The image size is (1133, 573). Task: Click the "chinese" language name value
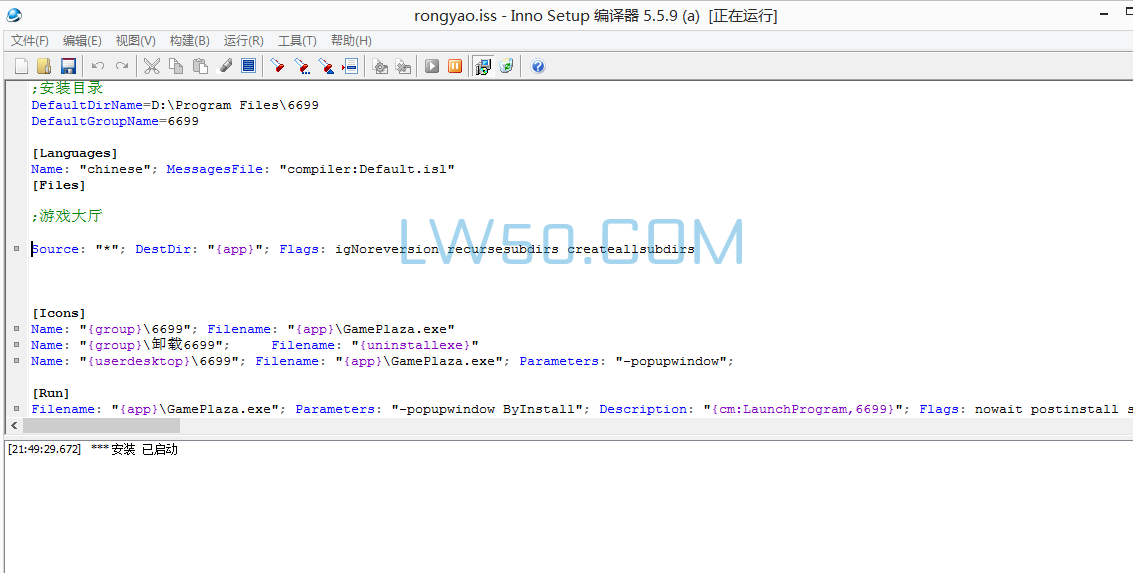click(x=115, y=169)
